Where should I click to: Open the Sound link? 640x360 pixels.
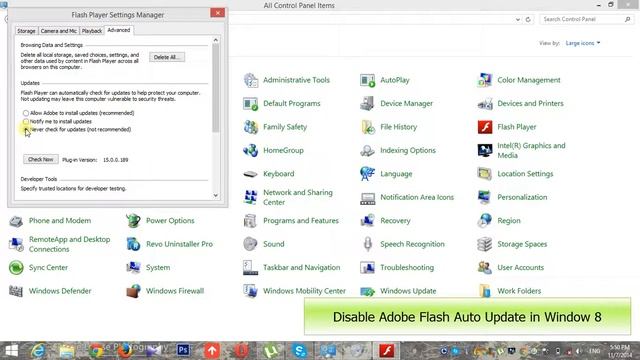(273, 244)
